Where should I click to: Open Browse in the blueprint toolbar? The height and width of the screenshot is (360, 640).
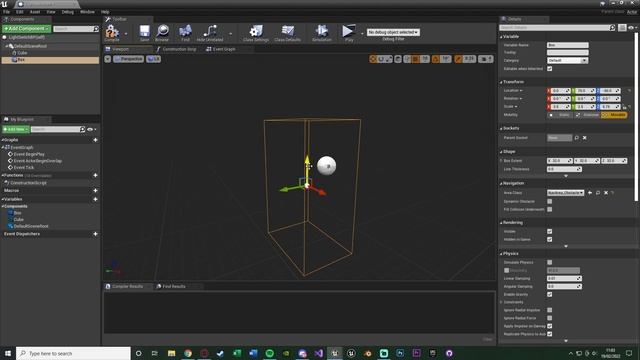pyautogui.click(x=162, y=32)
